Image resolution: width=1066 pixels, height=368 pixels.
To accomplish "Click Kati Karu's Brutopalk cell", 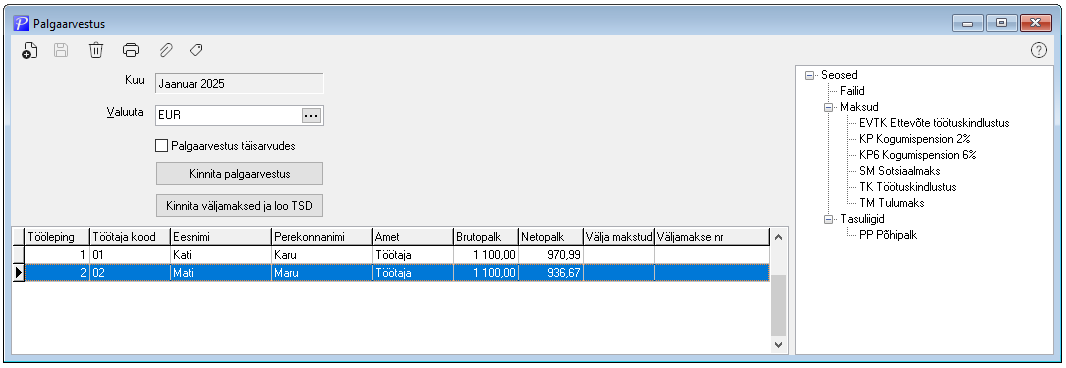I will coord(485,254).
